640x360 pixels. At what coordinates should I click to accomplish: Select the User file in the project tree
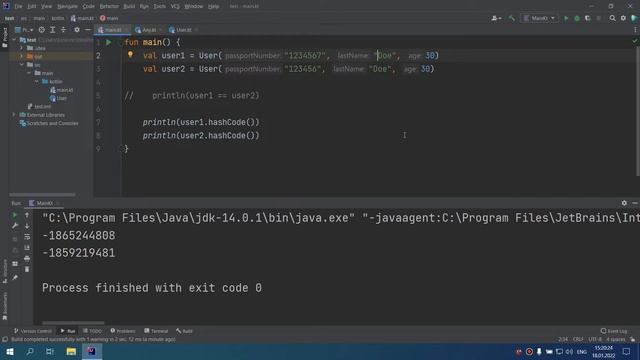(58, 98)
